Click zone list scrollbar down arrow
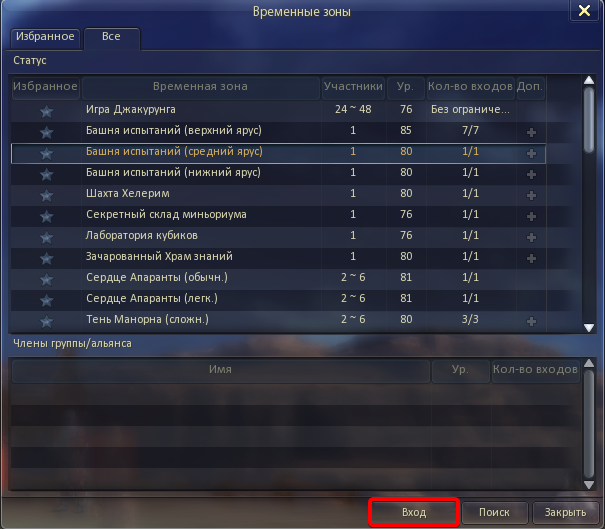 pyautogui.click(x=589, y=328)
